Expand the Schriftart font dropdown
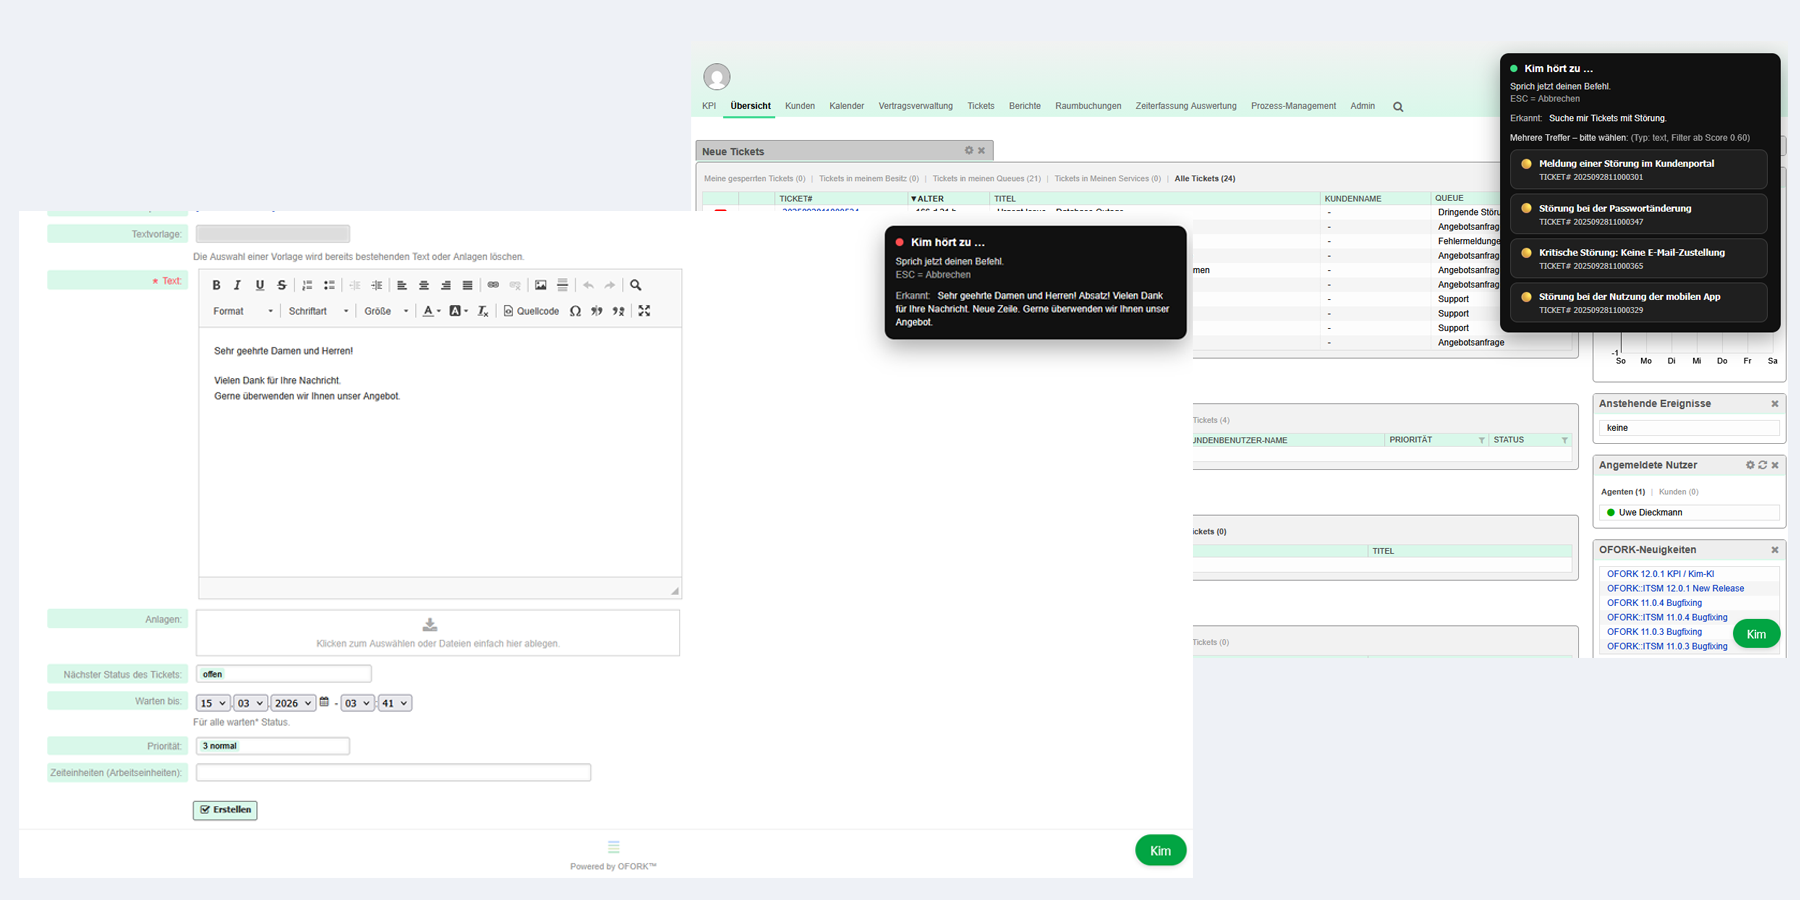 (318, 311)
